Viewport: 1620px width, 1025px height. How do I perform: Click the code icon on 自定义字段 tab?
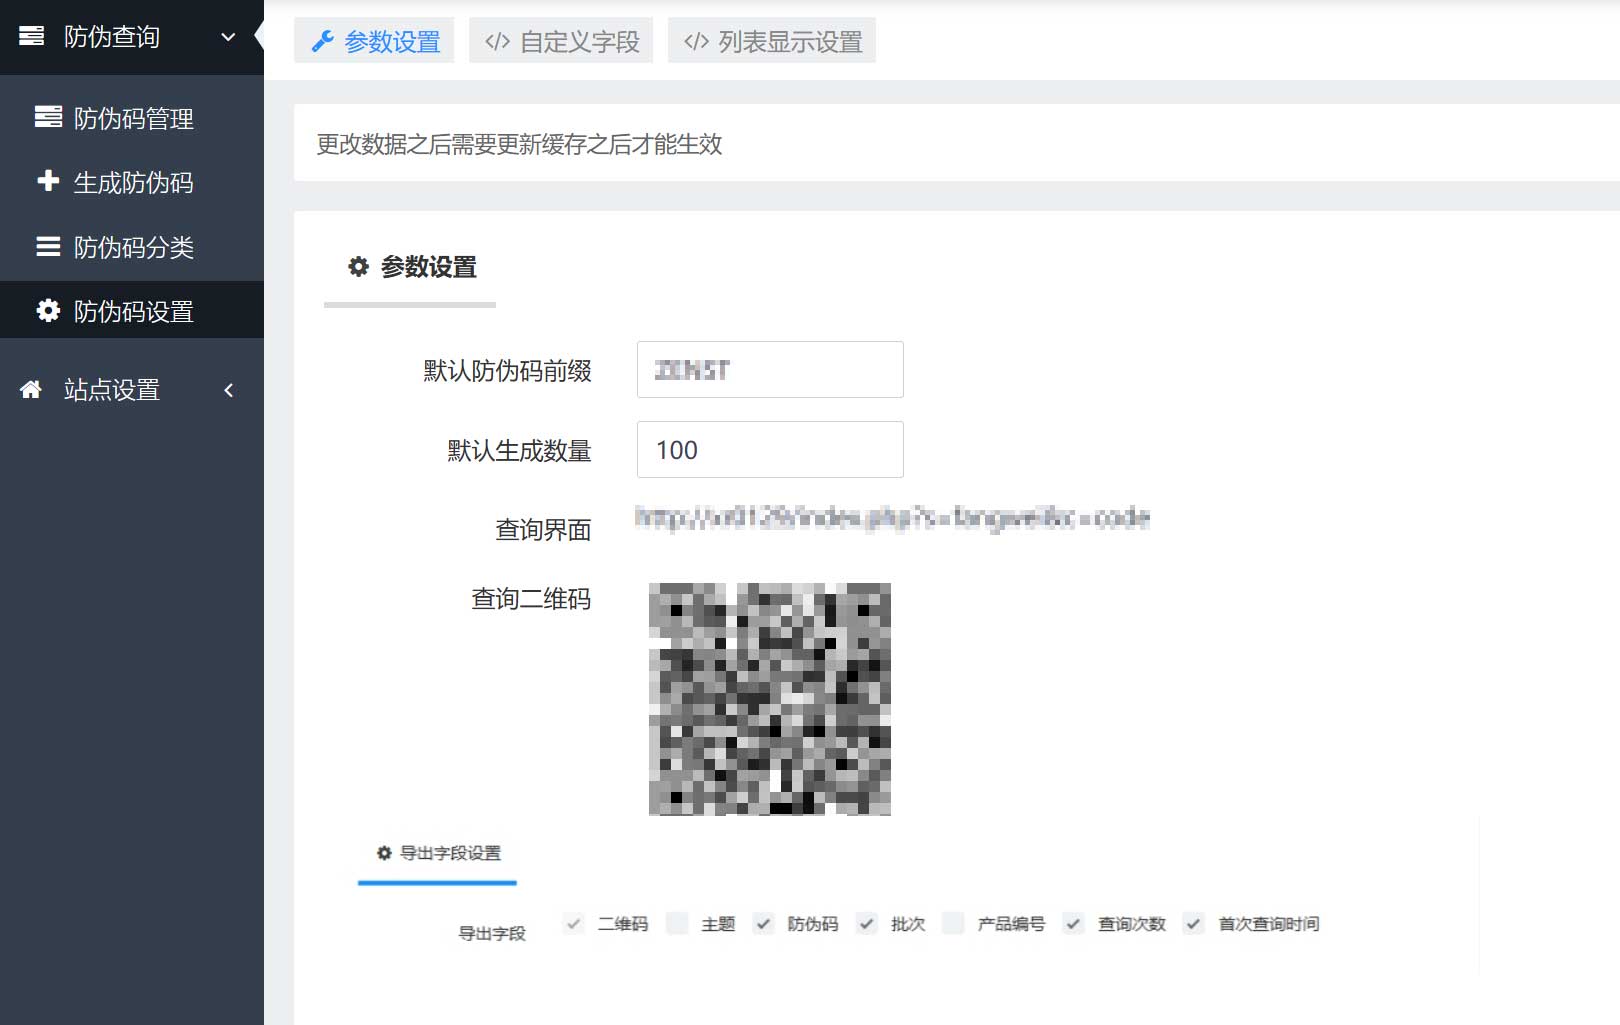497,41
